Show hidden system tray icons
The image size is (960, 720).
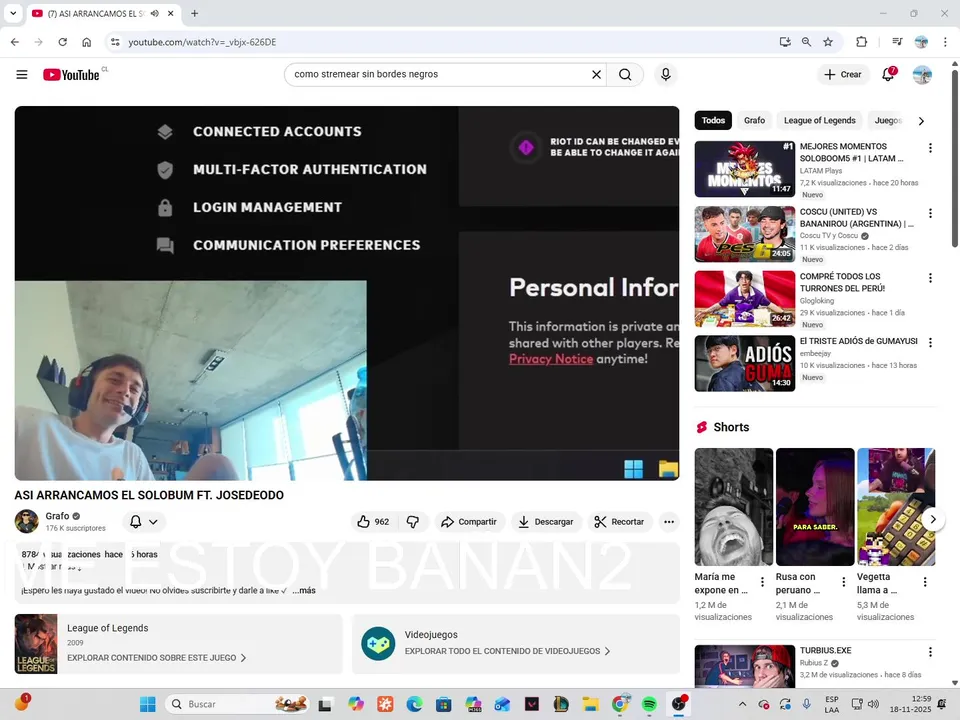[742, 704]
